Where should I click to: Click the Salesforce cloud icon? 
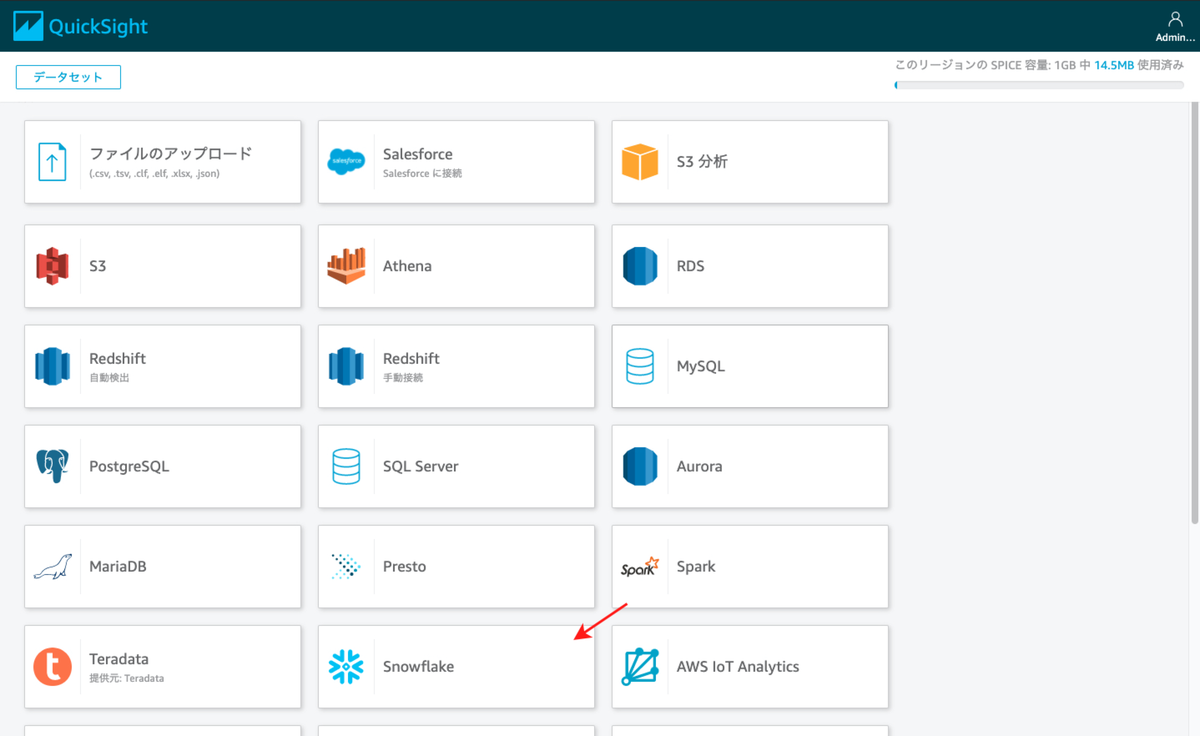pyautogui.click(x=346, y=161)
